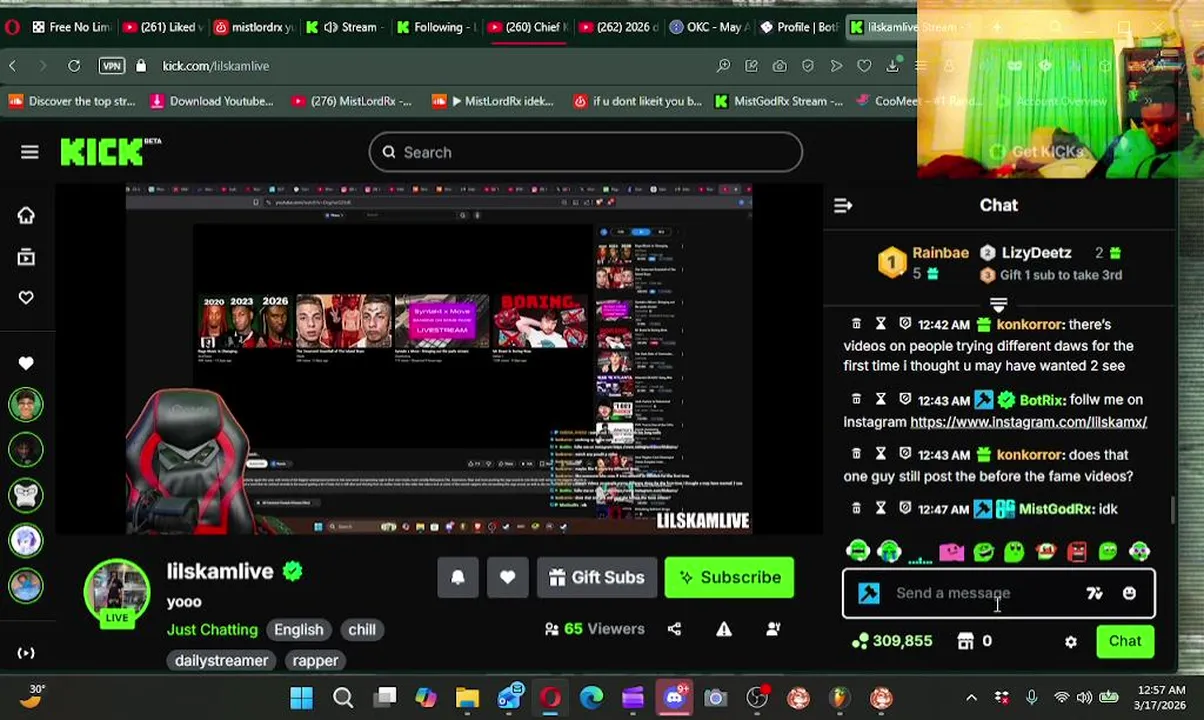1204x720 pixels.
Task: Click the identity badge icon in message box
Action: tap(869, 593)
